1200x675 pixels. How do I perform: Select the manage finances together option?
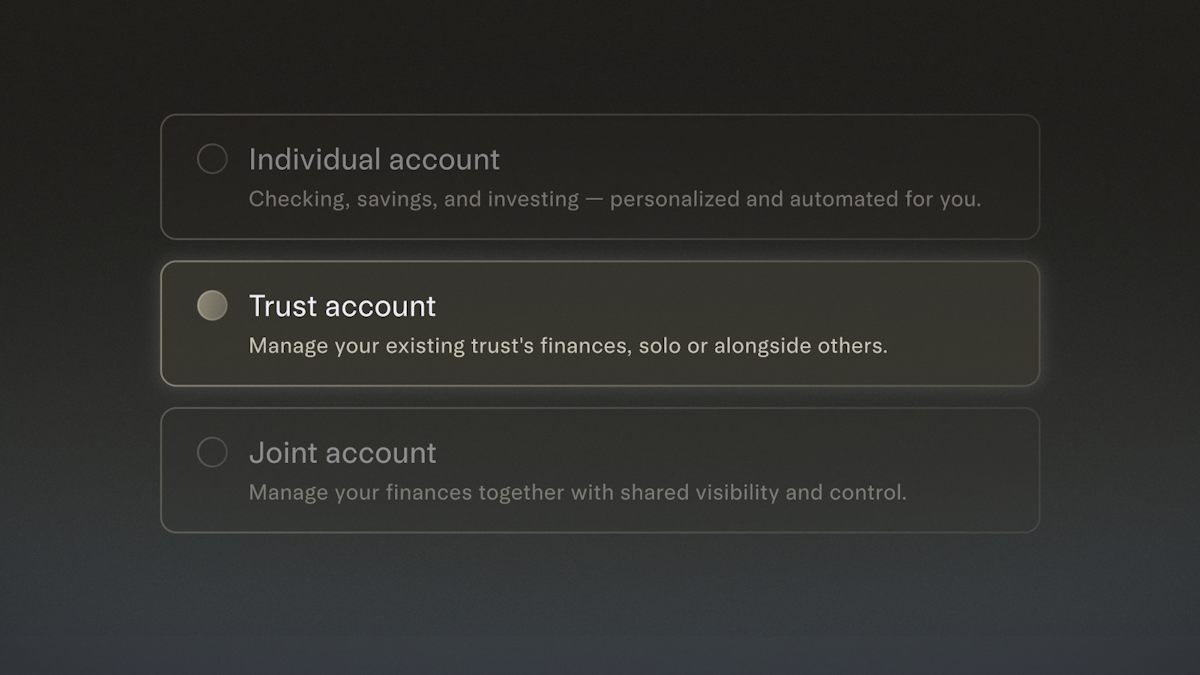600,470
